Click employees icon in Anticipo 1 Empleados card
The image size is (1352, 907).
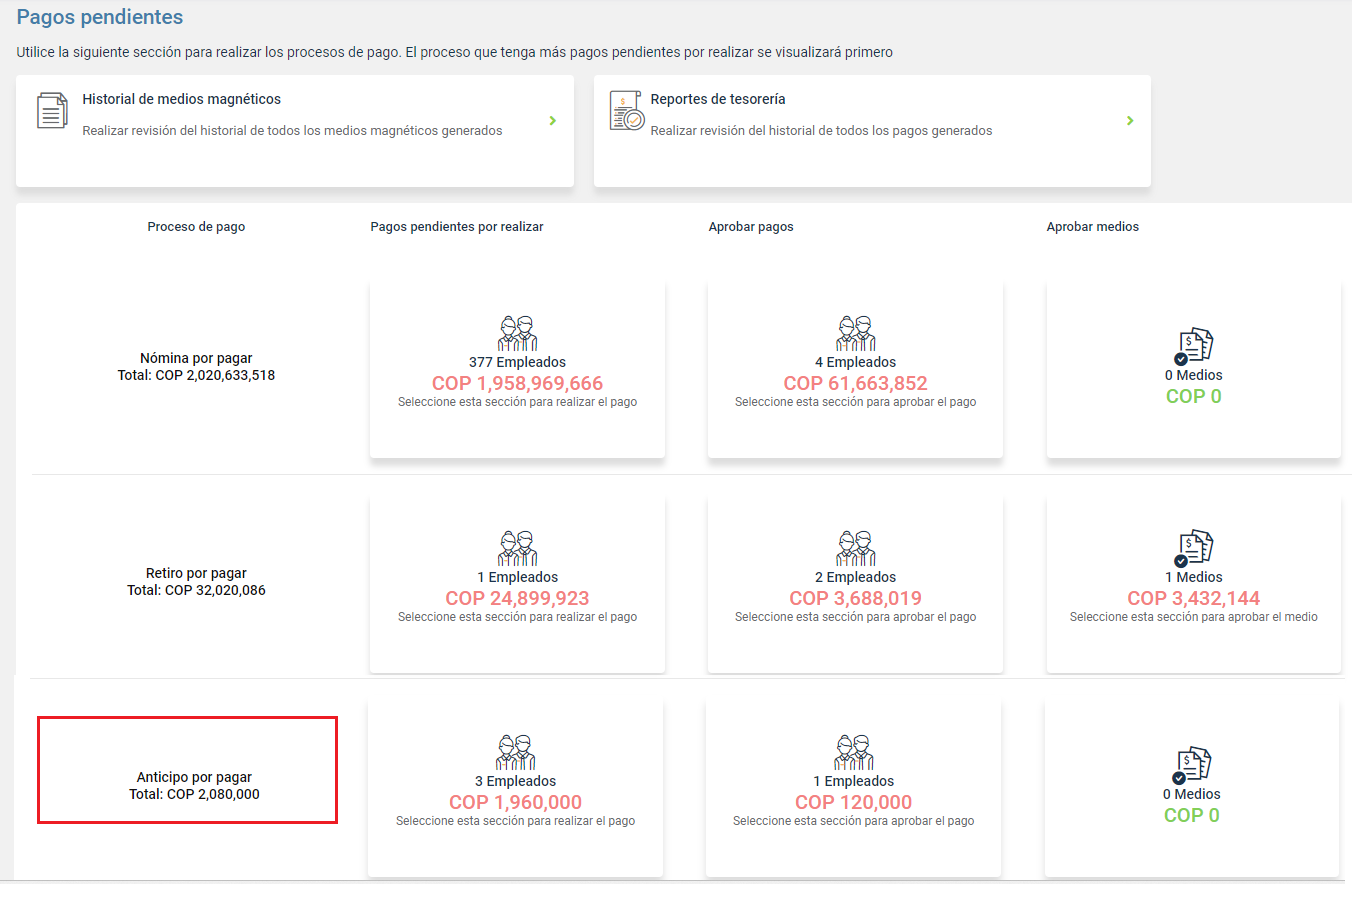coord(853,753)
